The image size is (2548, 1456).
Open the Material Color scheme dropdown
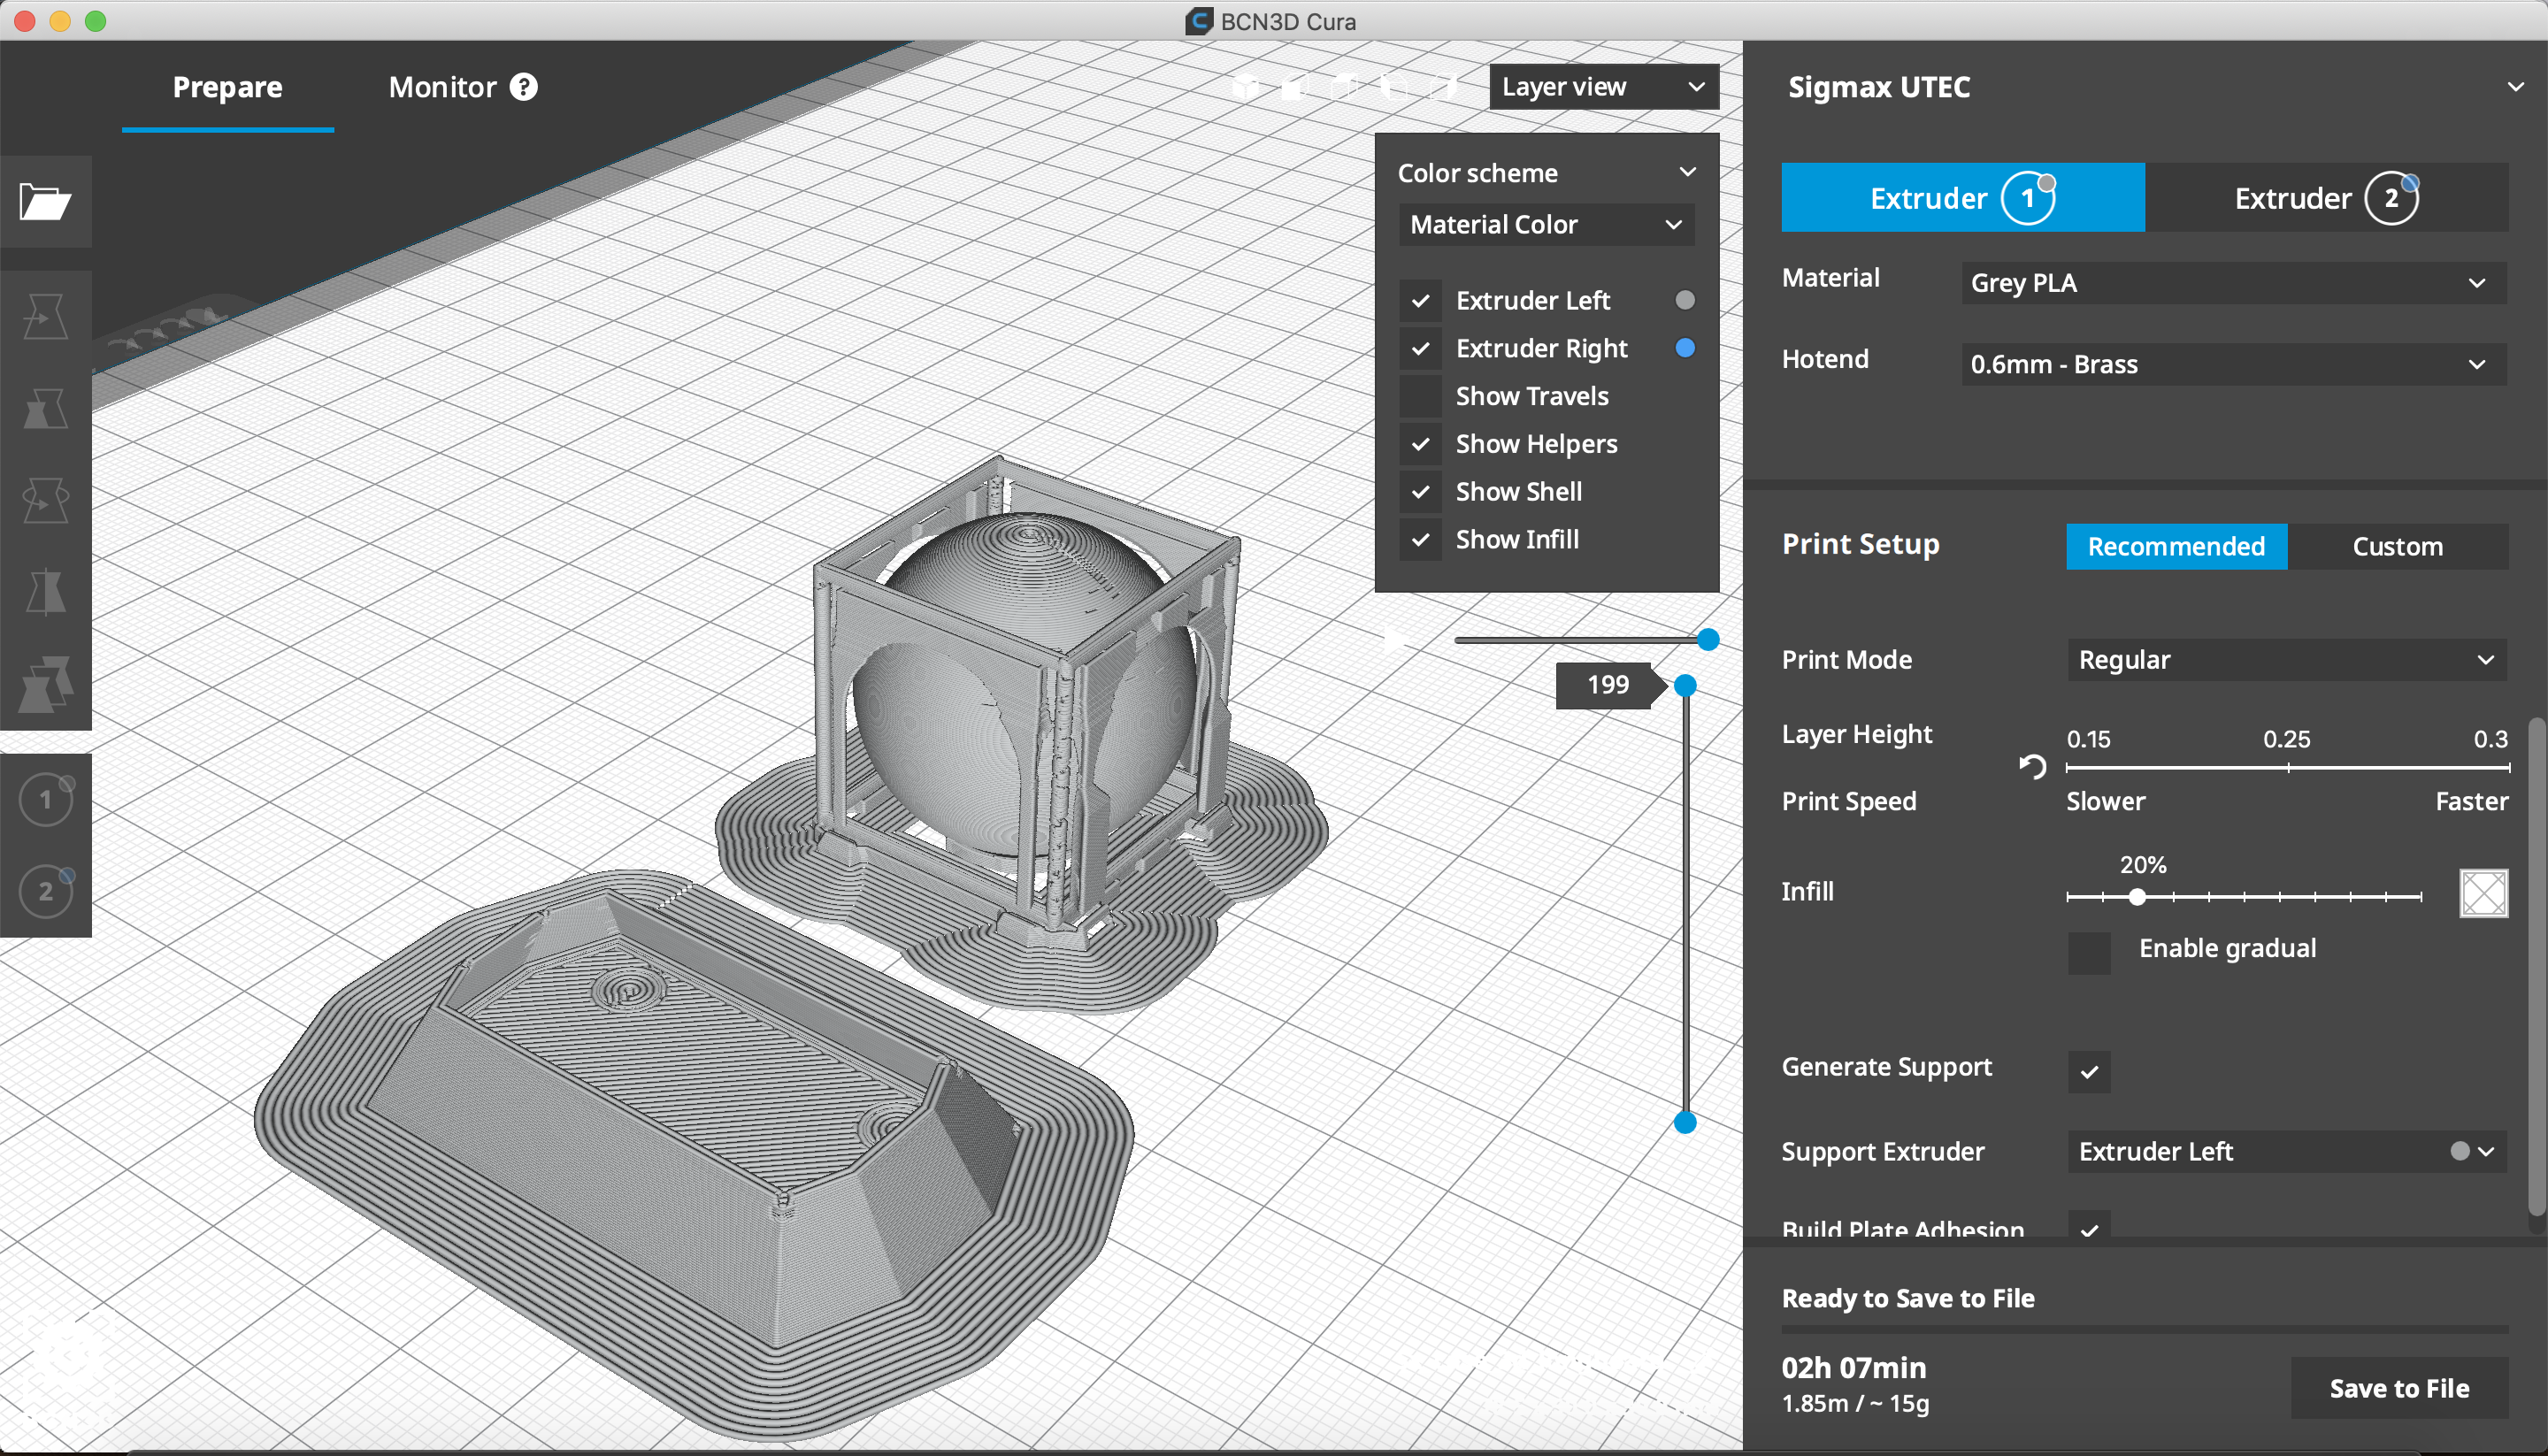point(1546,224)
